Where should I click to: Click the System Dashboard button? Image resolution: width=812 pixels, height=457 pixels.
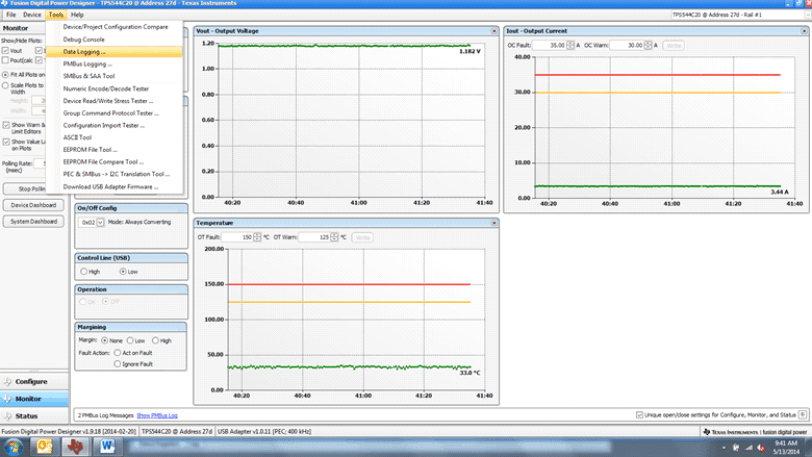click(34, 222)
